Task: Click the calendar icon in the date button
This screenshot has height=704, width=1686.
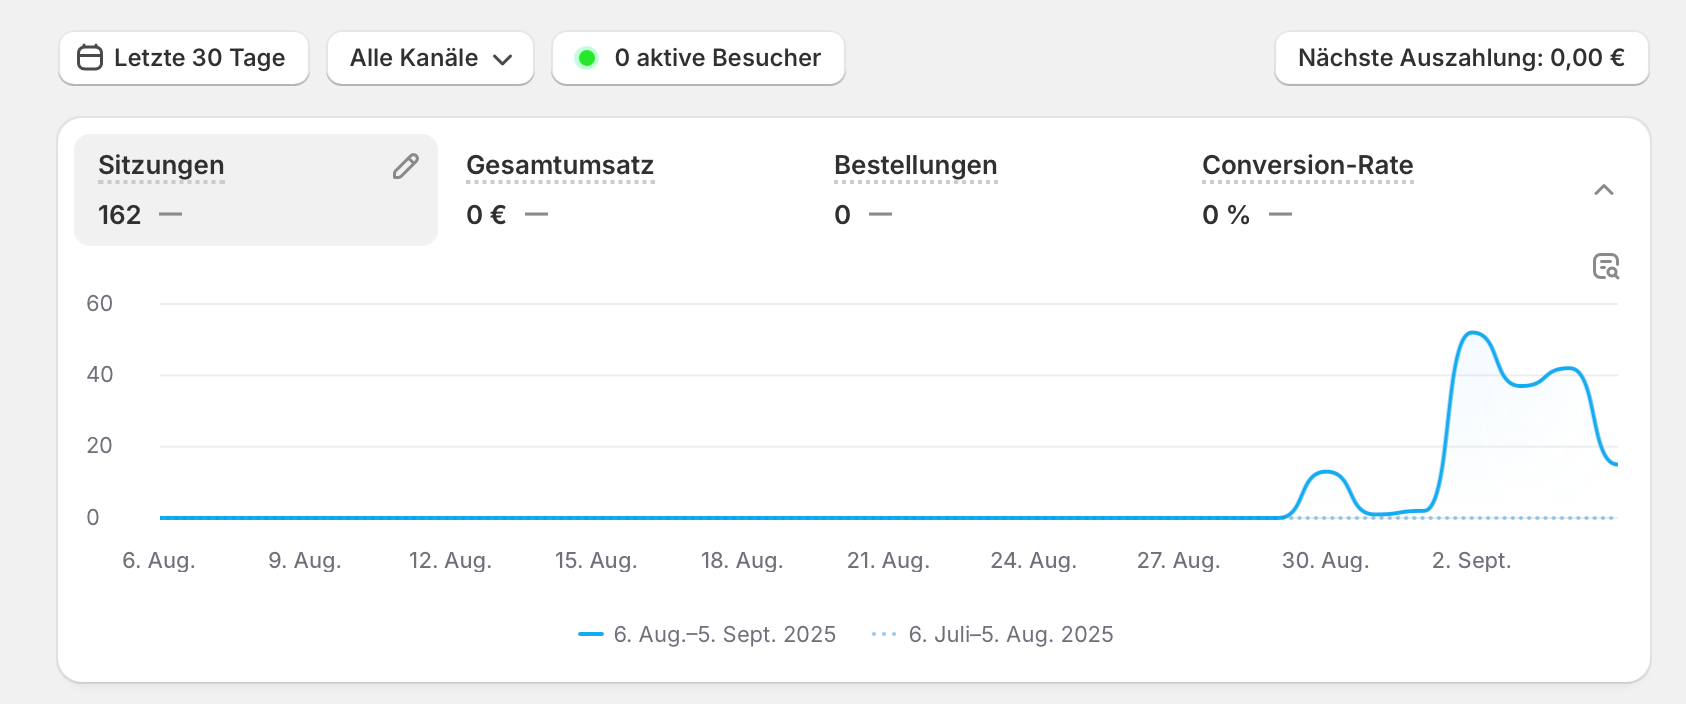Action: pos(90,58)
